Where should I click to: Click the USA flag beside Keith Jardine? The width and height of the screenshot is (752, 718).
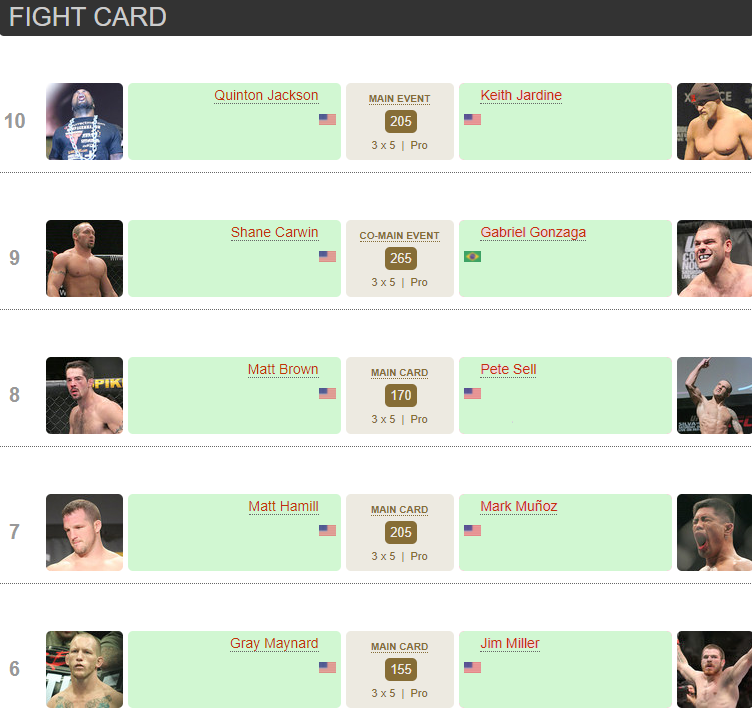coord(472,119)
